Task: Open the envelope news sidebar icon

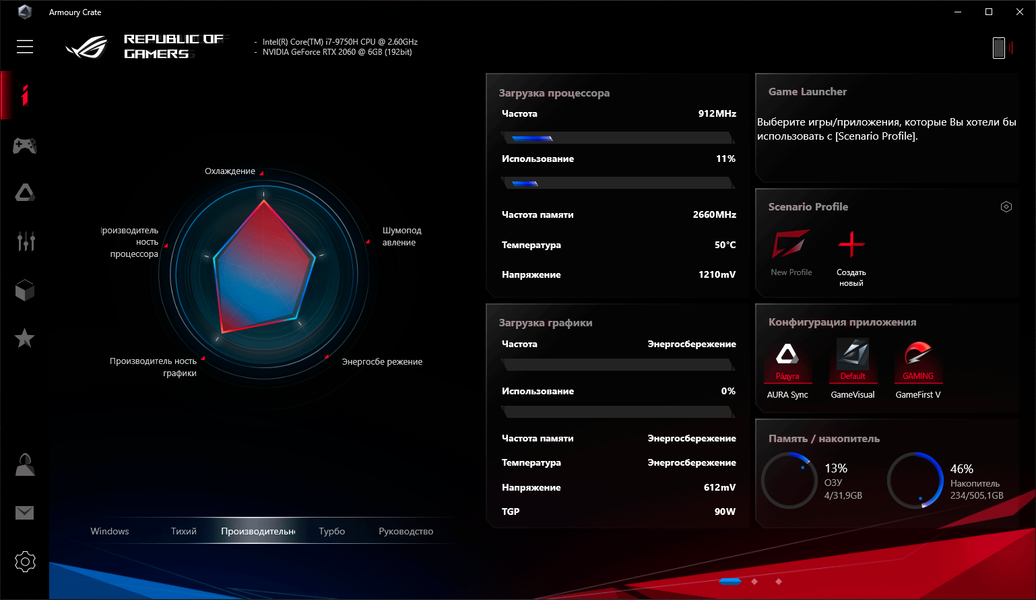Action: coord(25,513)
